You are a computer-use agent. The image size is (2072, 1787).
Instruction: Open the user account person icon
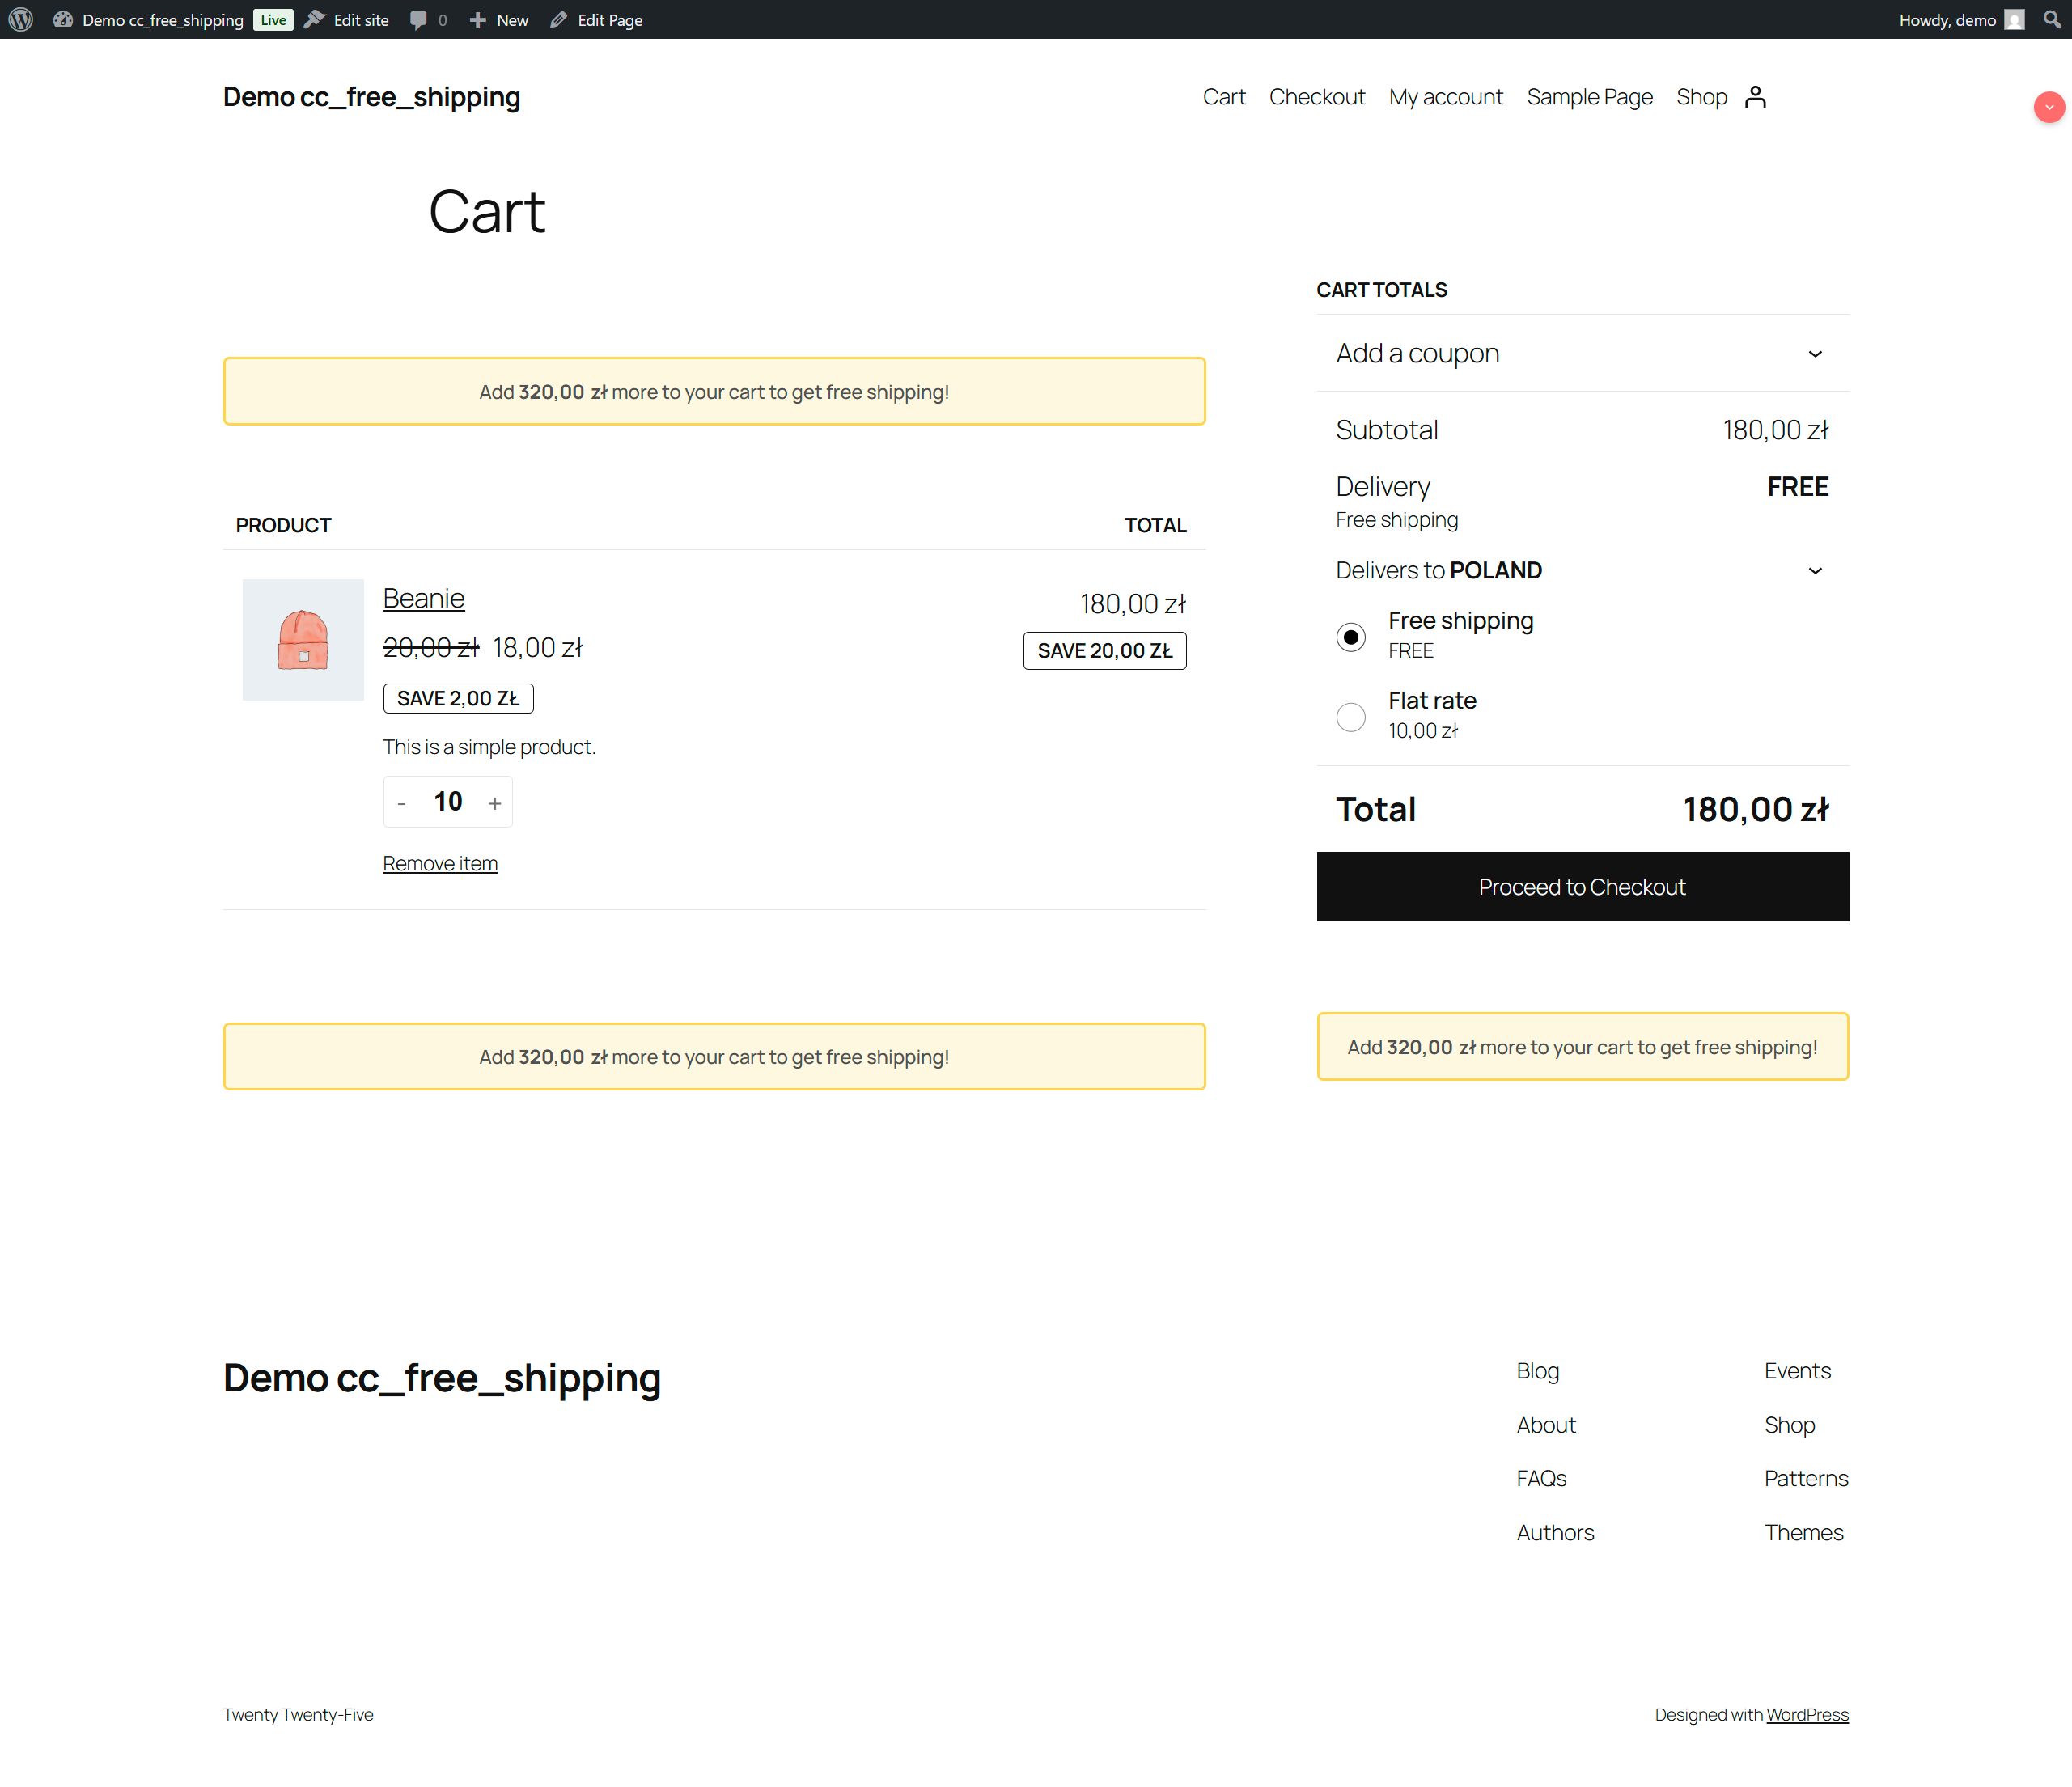pos(1755,97)
